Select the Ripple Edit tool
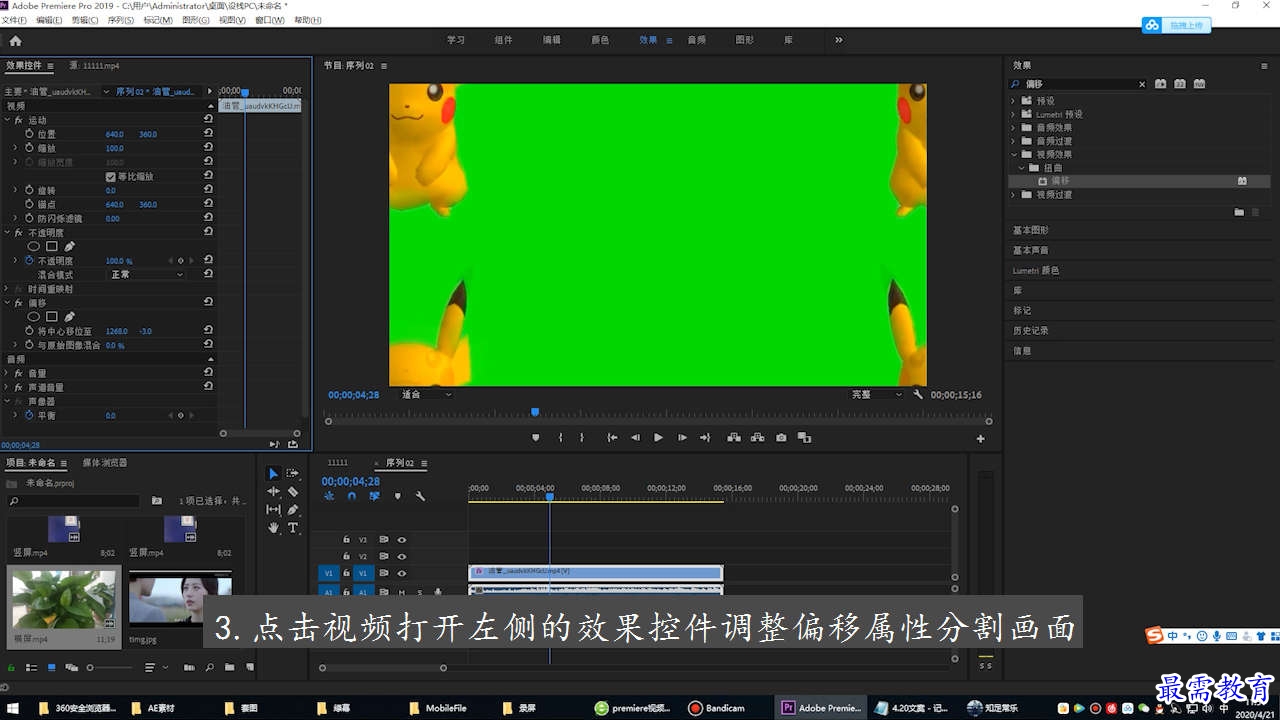 pos(273,491)
